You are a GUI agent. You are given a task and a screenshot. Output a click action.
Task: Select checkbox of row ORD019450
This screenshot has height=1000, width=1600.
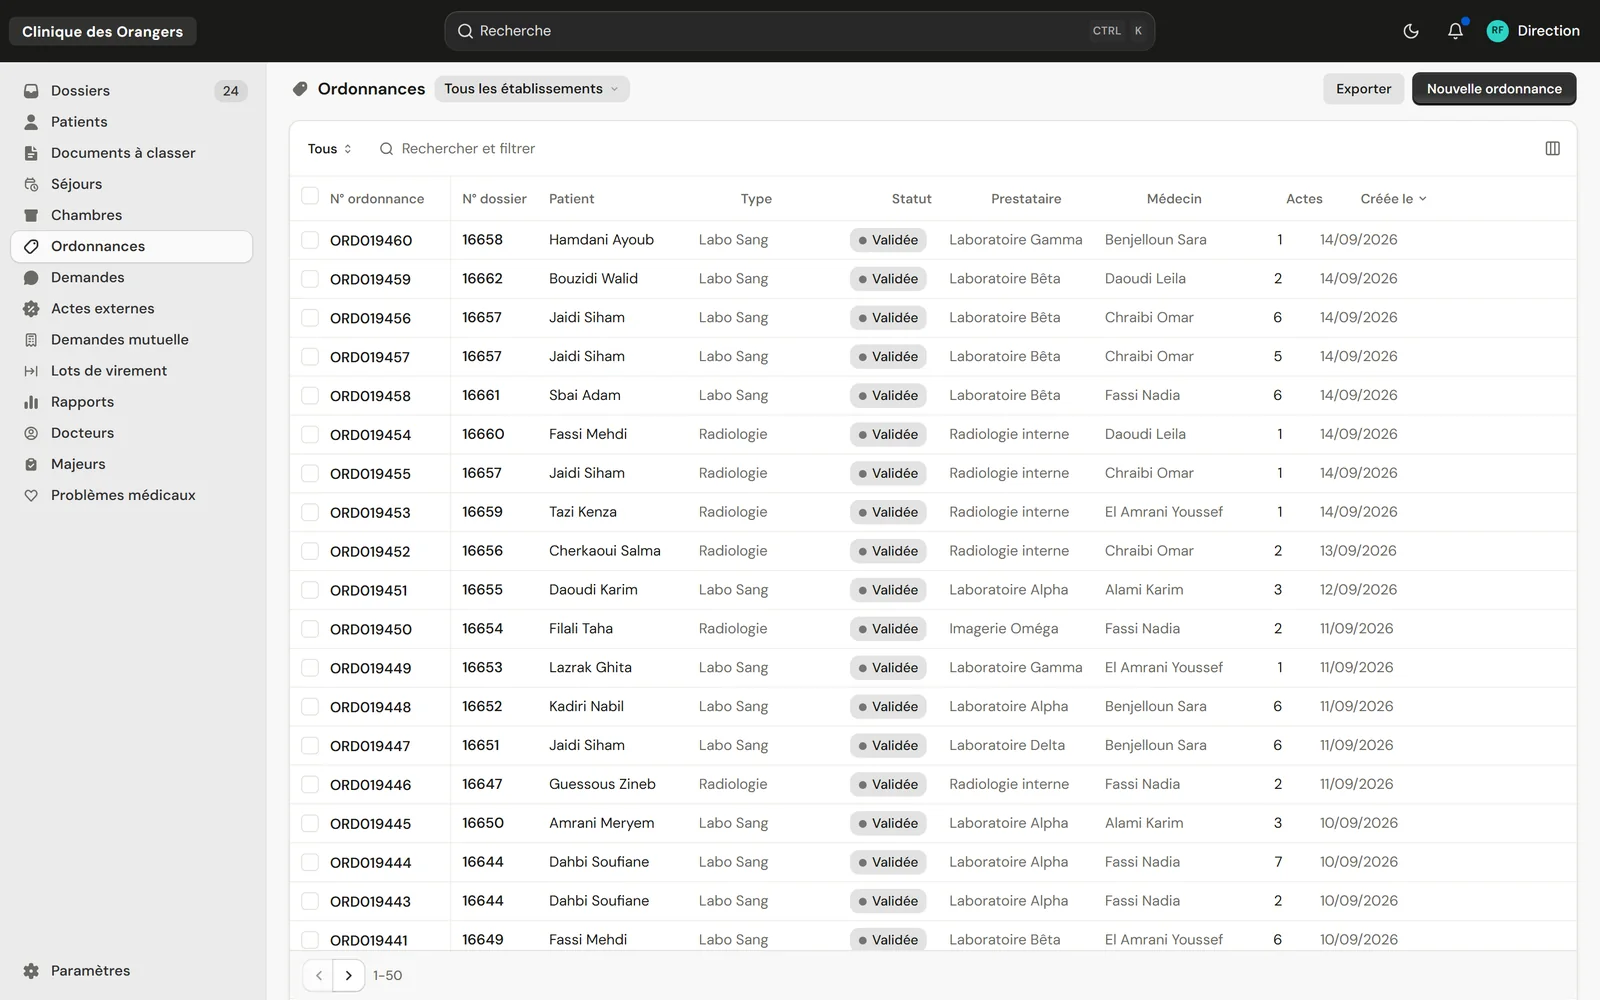click(x=310, y=629)
